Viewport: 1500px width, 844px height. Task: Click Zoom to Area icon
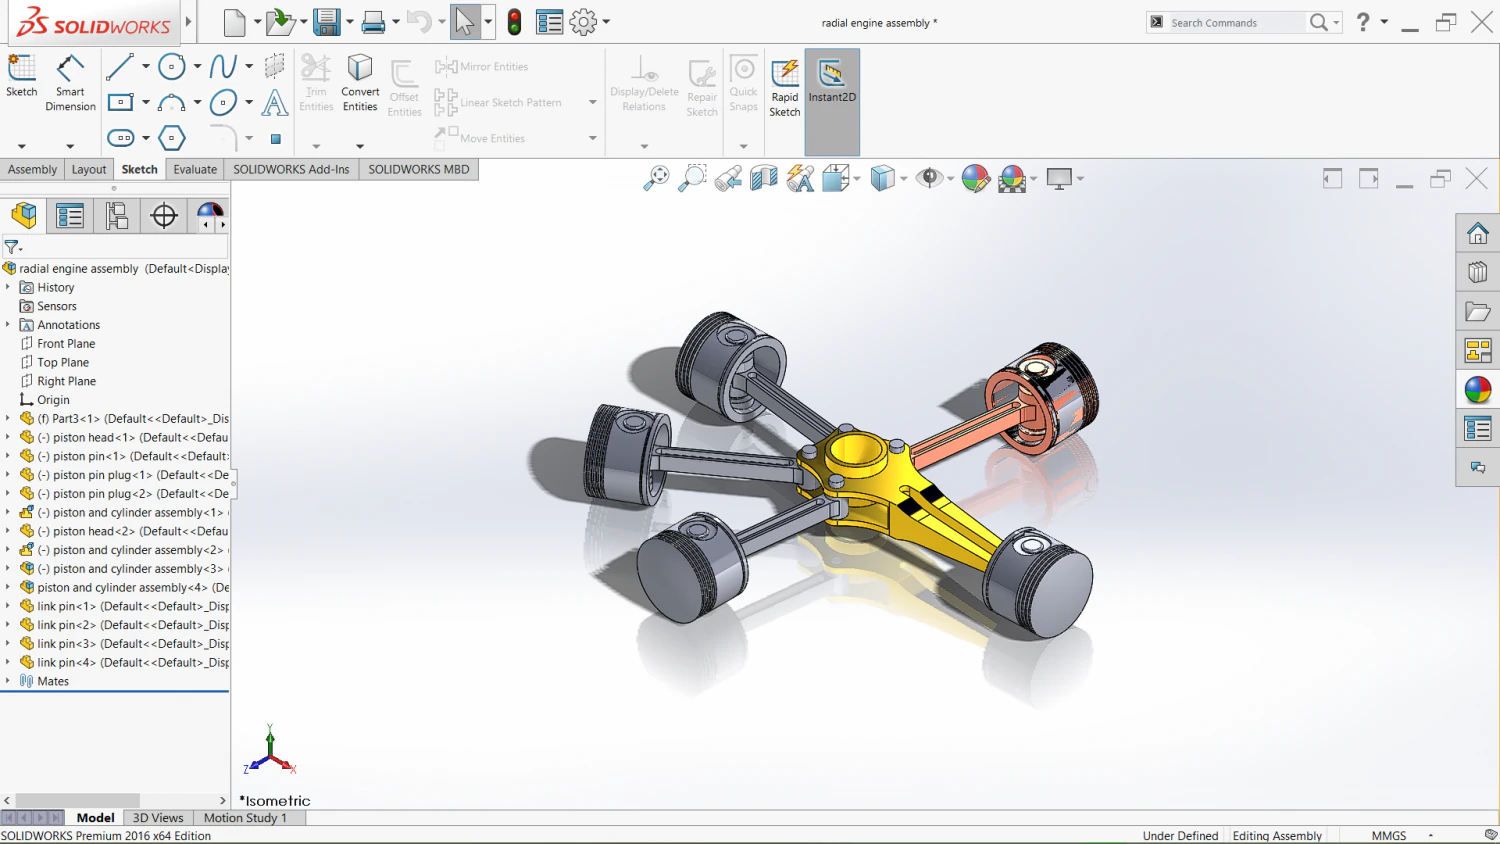click(692, 178)
